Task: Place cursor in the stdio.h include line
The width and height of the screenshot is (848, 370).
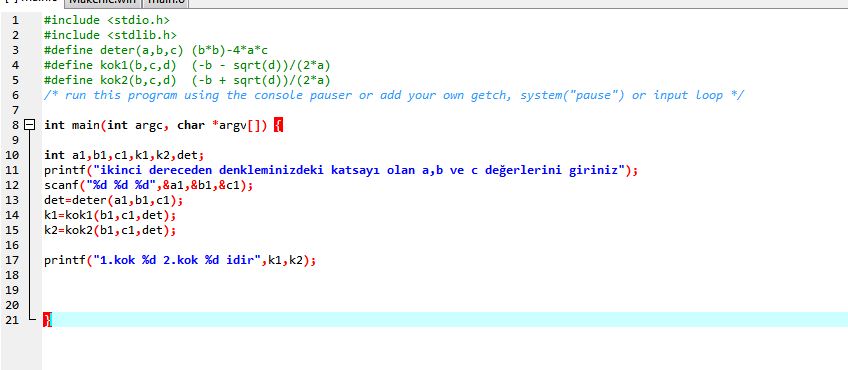Action: click(107, 21)
